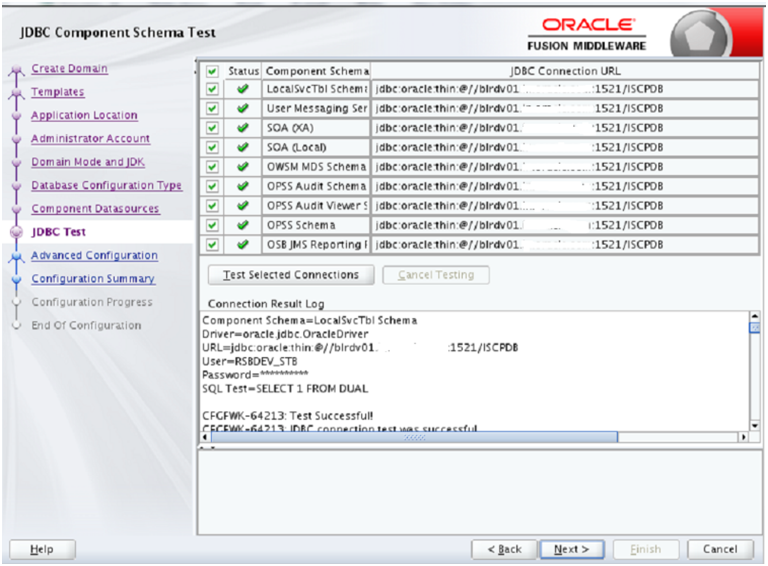Sort by the Status column header
This screenshot has height=566, width=768.
pyautogui.click(x=243, y=71)
